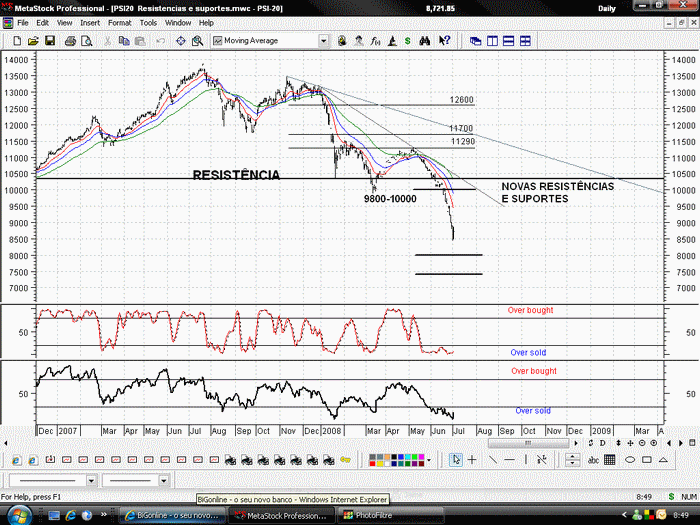Select the ellipse drawing tool
The height and width of the screenshot is (525, 700).
point(630,460)
